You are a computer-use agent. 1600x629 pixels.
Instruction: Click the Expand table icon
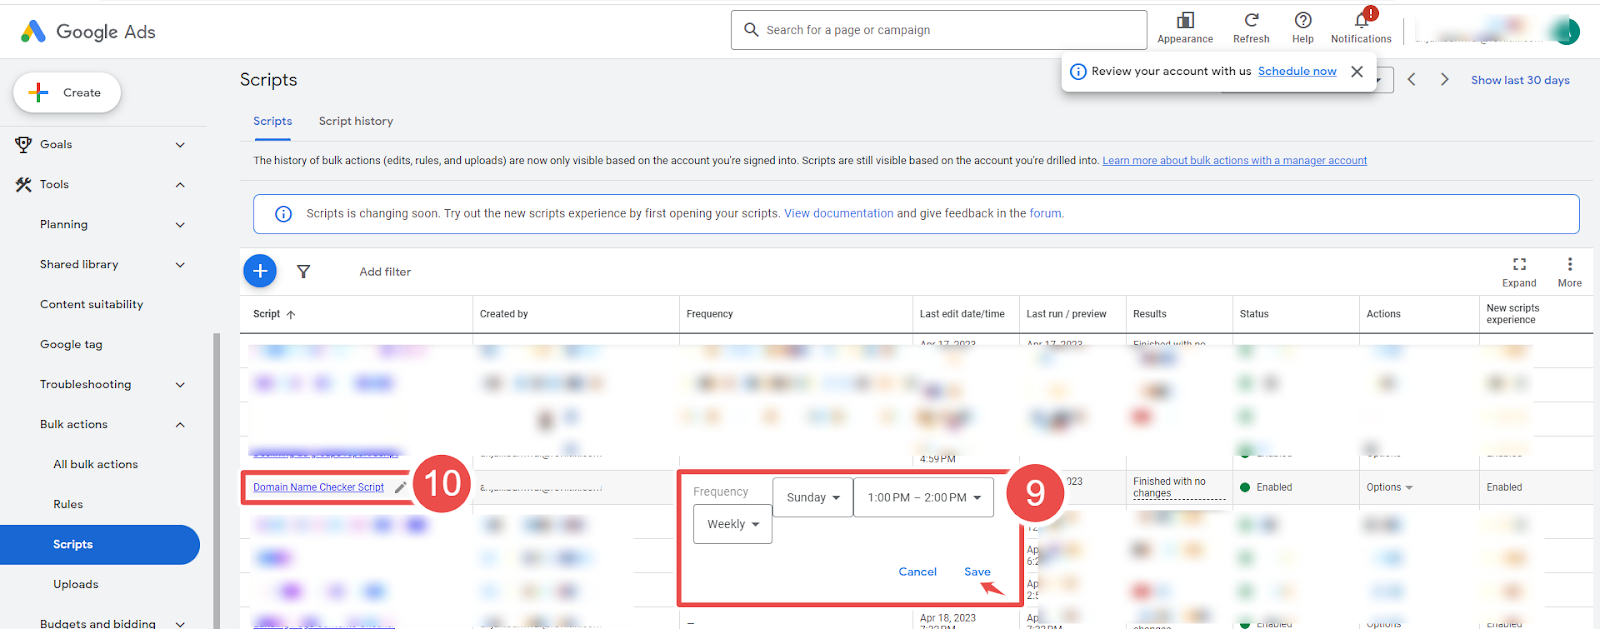click(x=1519, y=264)
